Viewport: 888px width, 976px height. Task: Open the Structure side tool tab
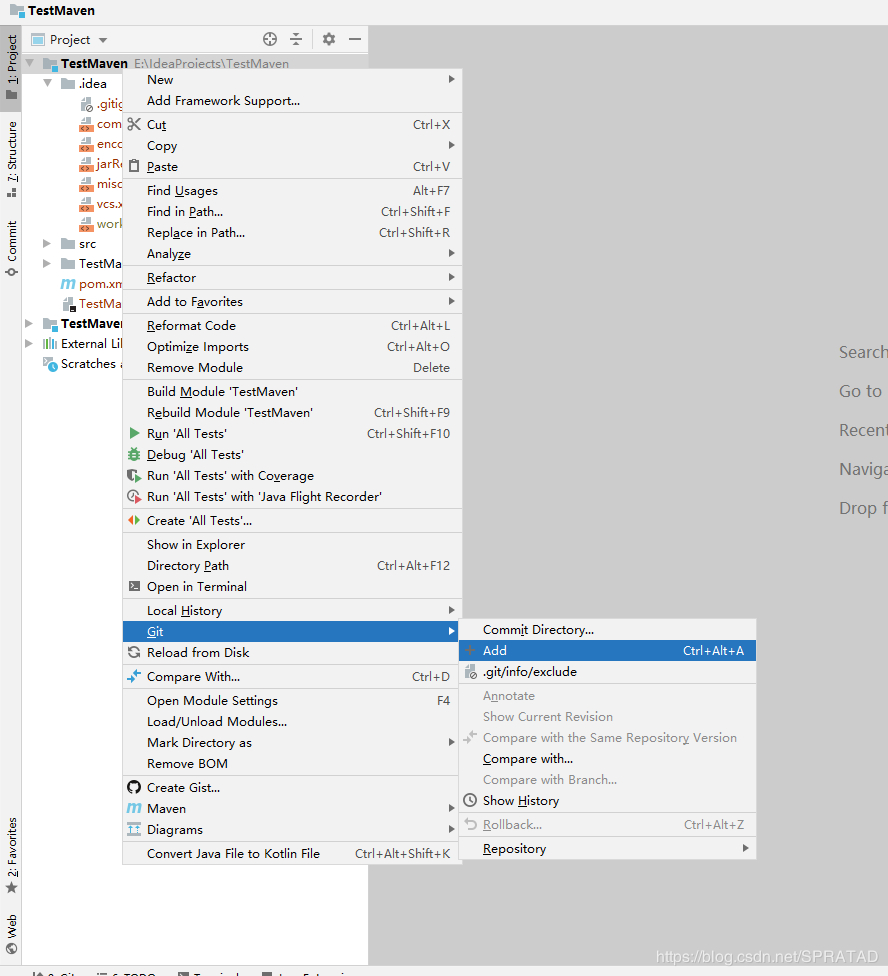click(11, 160)
